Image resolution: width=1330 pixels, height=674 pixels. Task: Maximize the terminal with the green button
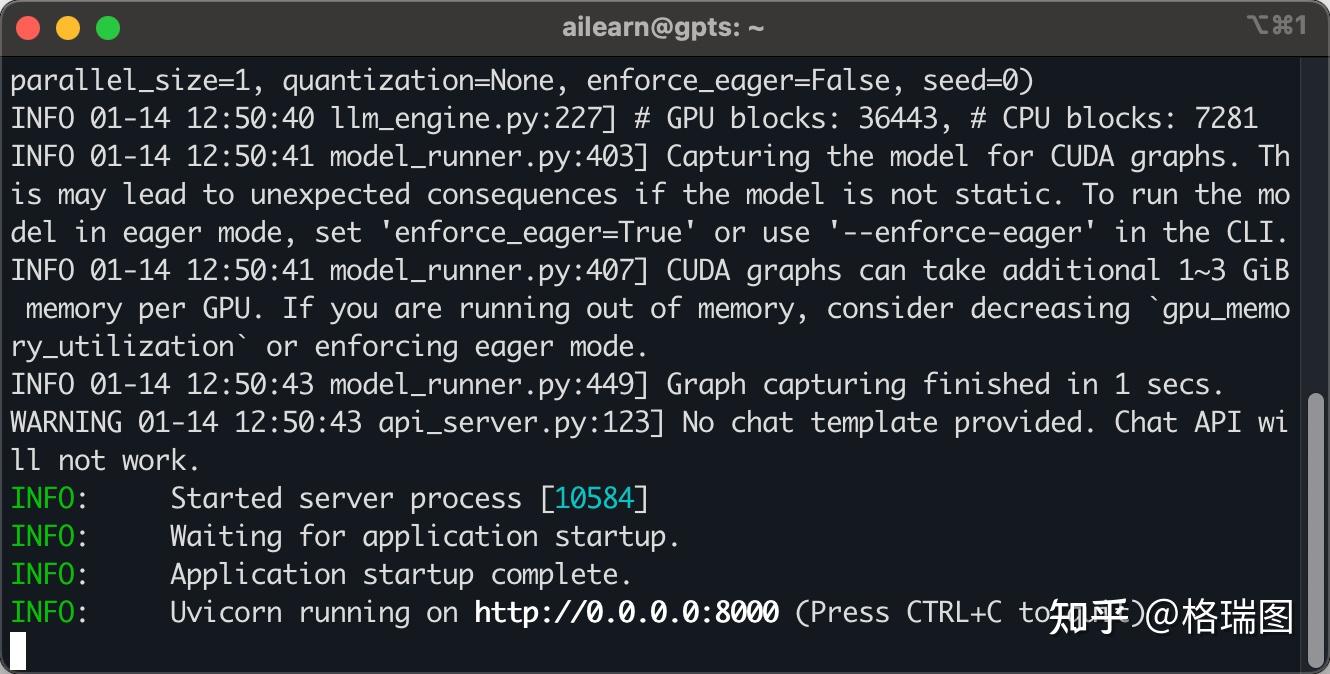click(x=108, y=28)
